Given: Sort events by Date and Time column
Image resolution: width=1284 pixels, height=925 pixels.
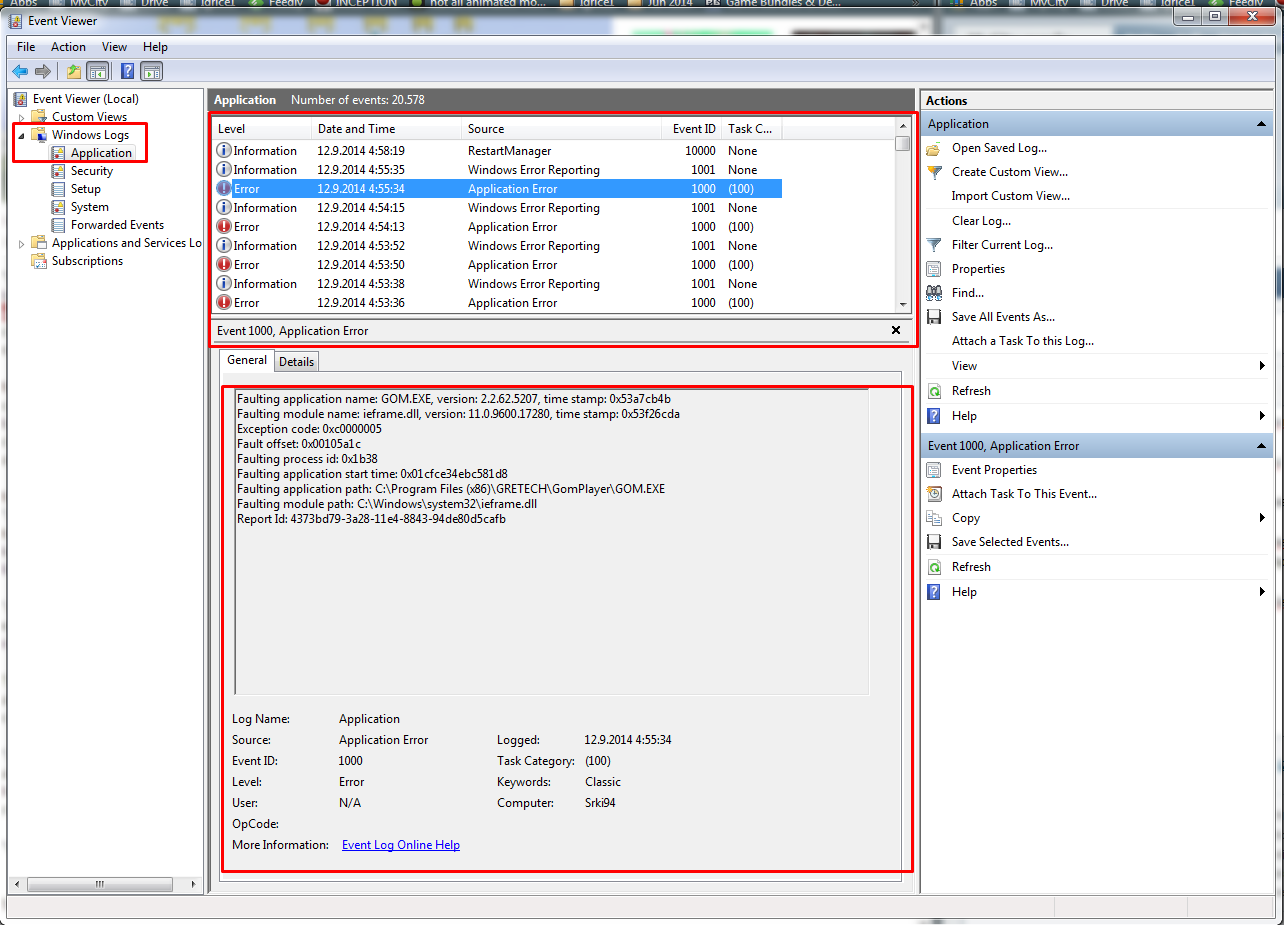Looking at the screenshot, I should [388, 129].
